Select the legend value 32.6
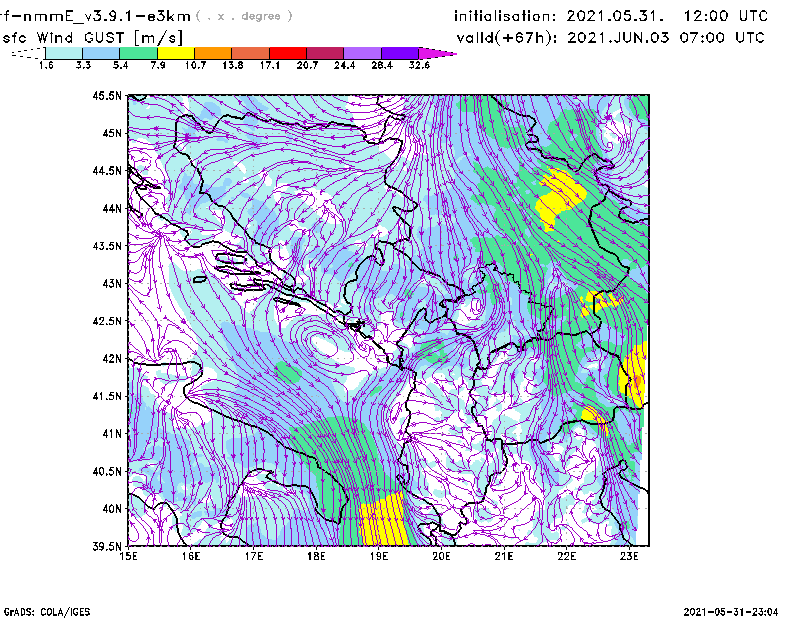800x618 pixels. click(419, 65)
